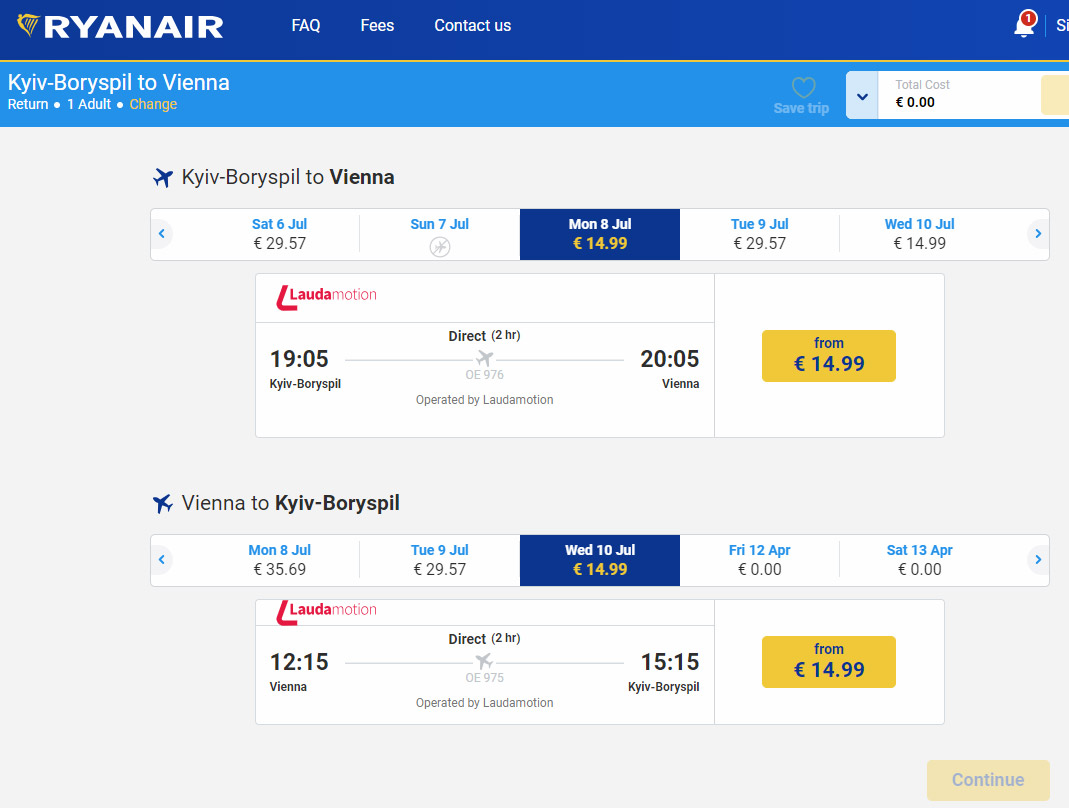This screenshot has height=808, width=1069.
Task: Show later outbound dates with right chevron
Action: [x=1038, y=234]
